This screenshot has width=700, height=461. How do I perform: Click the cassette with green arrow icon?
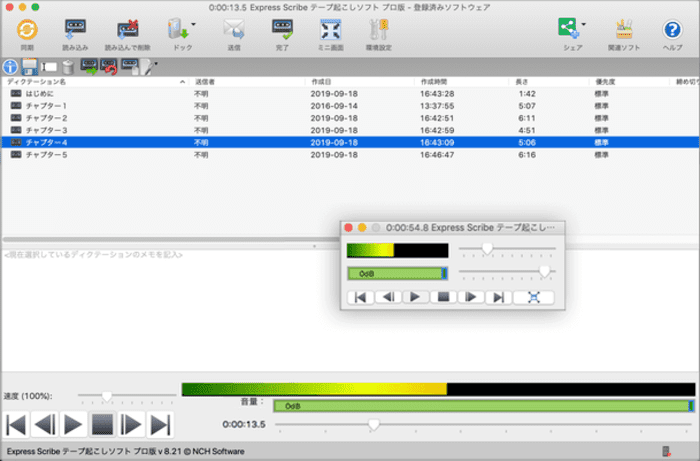point(89,66)
